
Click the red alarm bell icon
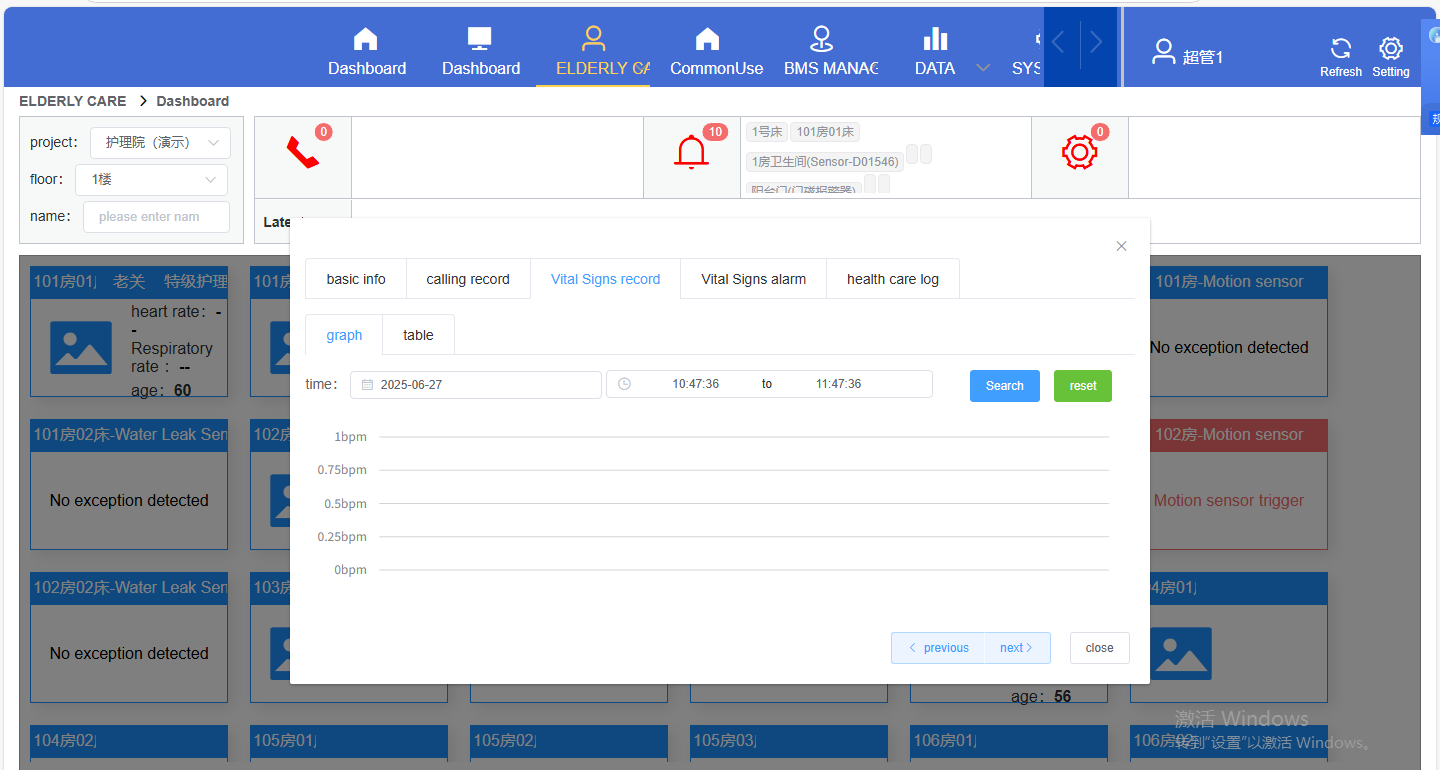(691, 153)
